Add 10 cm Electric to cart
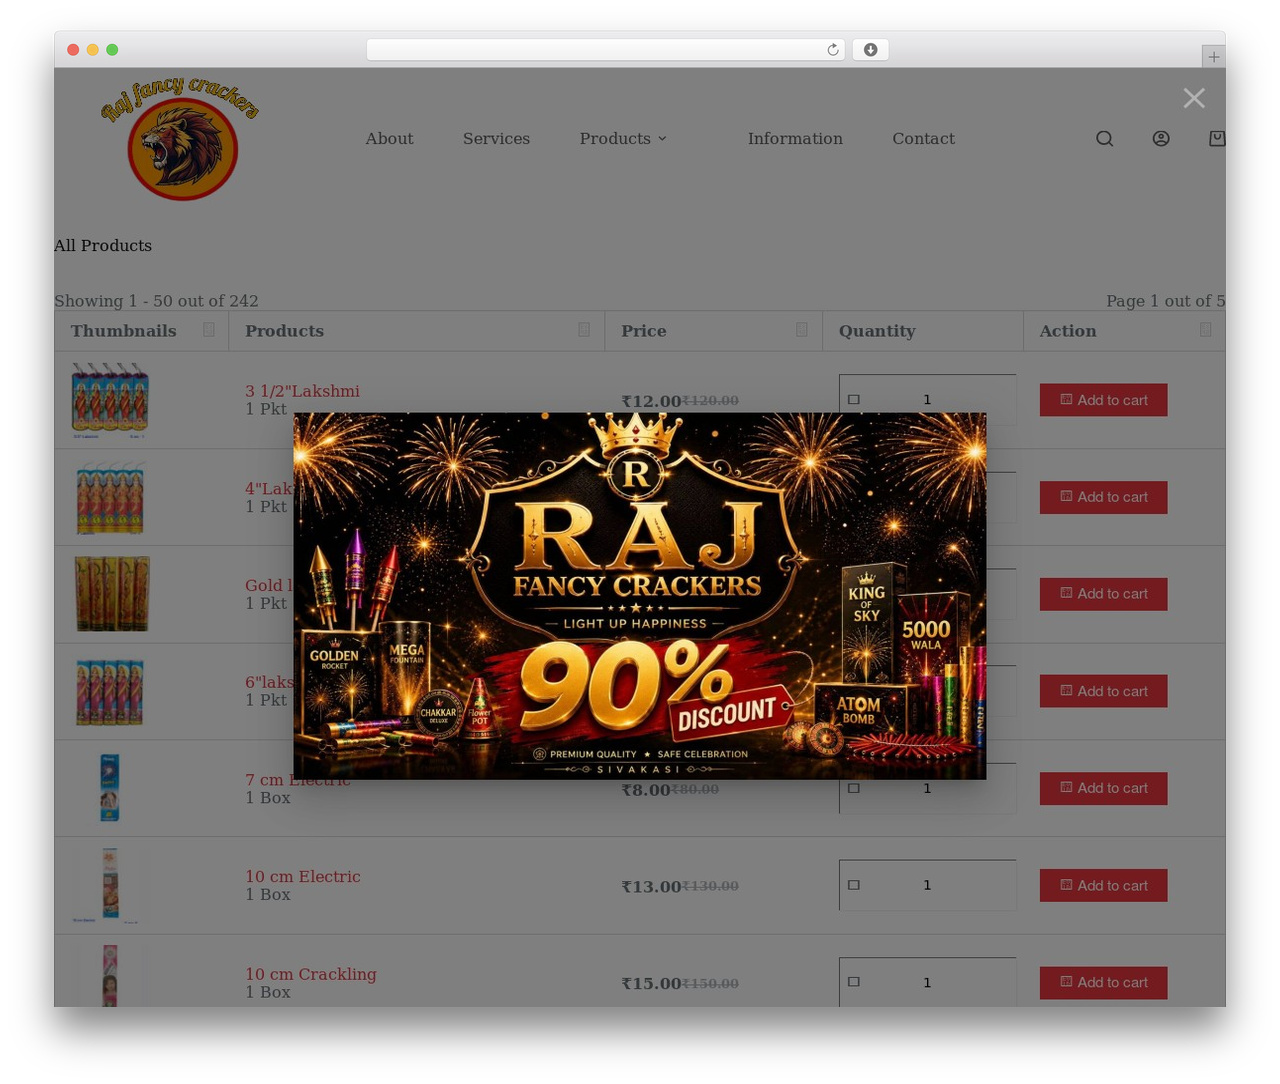Viewport: 1280px width, 1084px height. pos(1103,885)
